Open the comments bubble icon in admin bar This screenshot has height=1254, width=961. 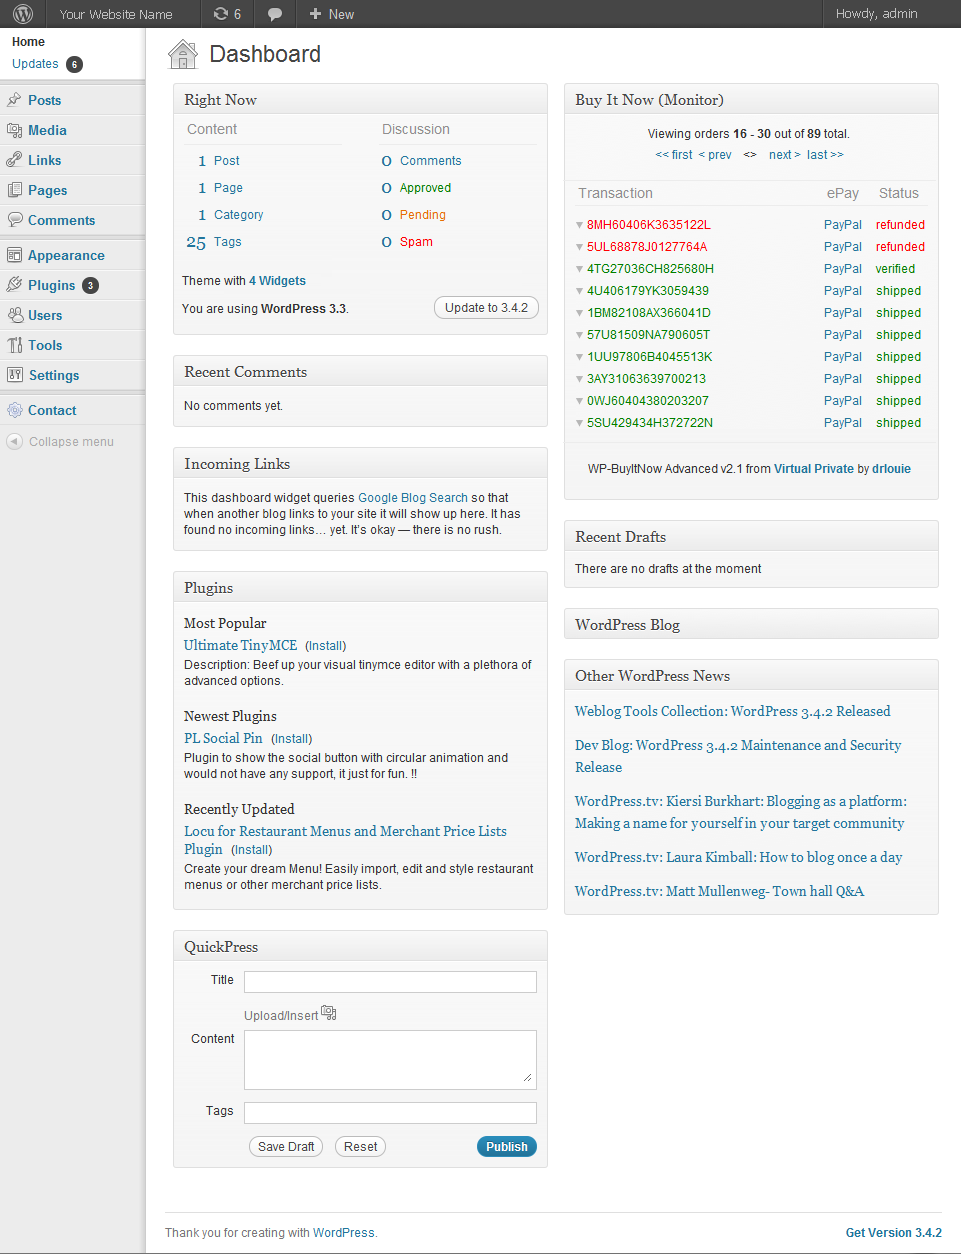[x=275, y=14]
